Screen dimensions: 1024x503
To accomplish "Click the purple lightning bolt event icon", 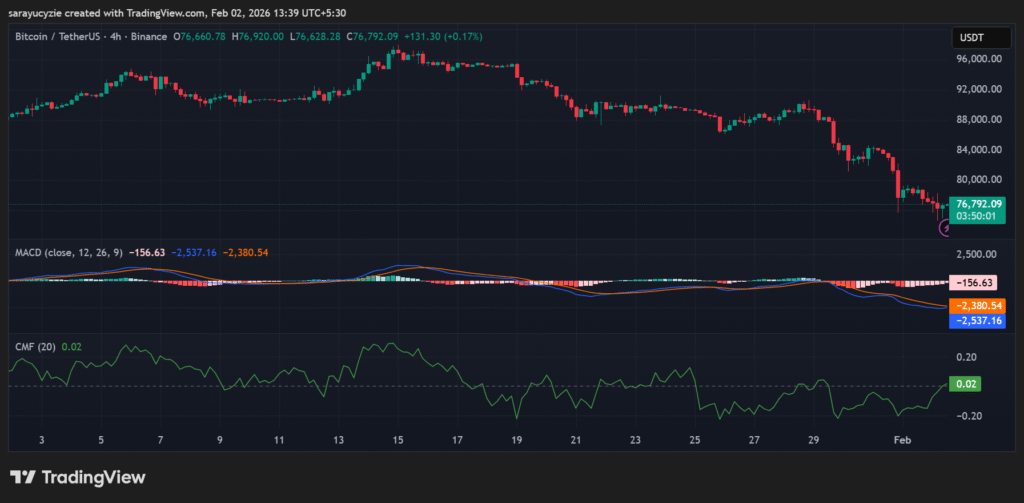I will pyautogui.click(x=946, y=229).
